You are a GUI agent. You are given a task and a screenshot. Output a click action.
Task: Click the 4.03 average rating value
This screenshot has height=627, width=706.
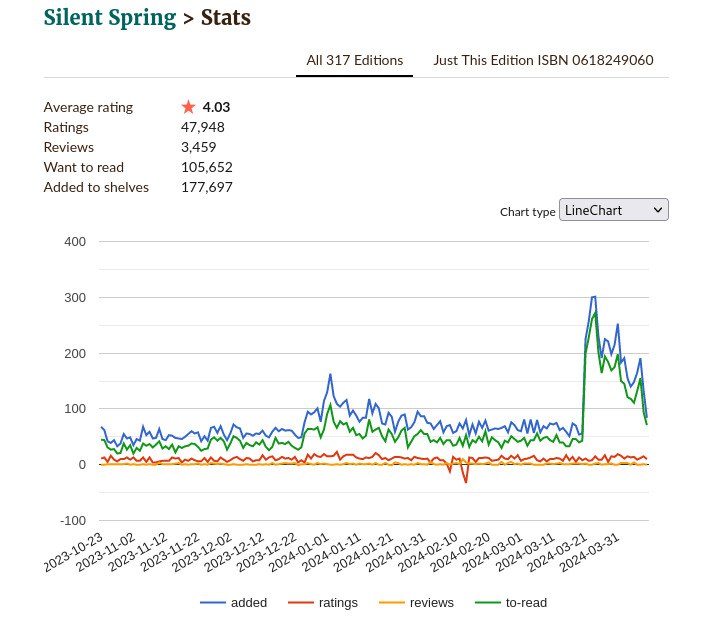(x=216, y=107)
